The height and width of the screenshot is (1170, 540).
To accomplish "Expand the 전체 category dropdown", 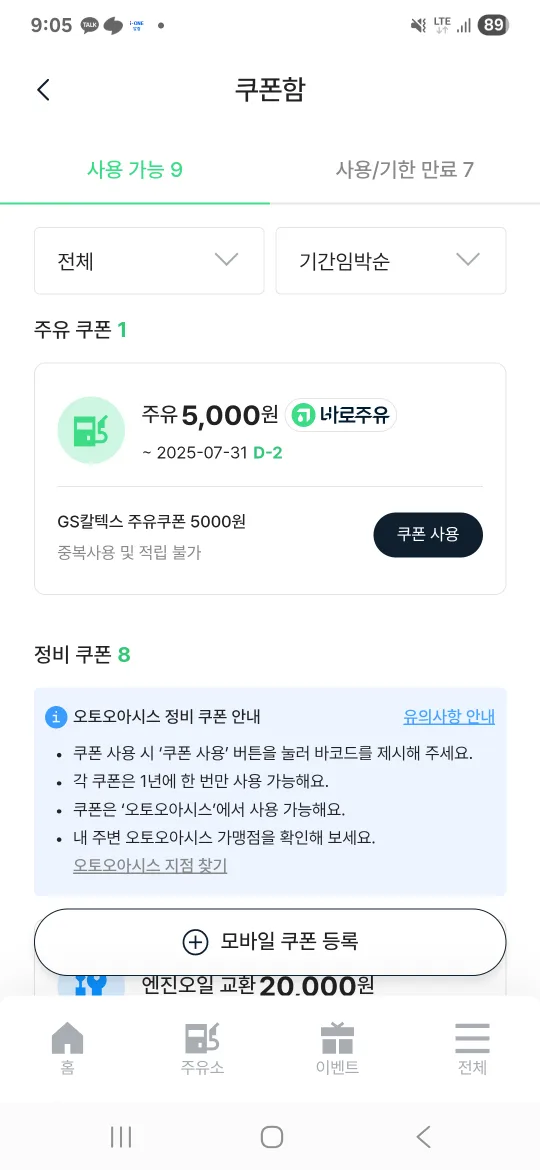I will coord(149,260).
